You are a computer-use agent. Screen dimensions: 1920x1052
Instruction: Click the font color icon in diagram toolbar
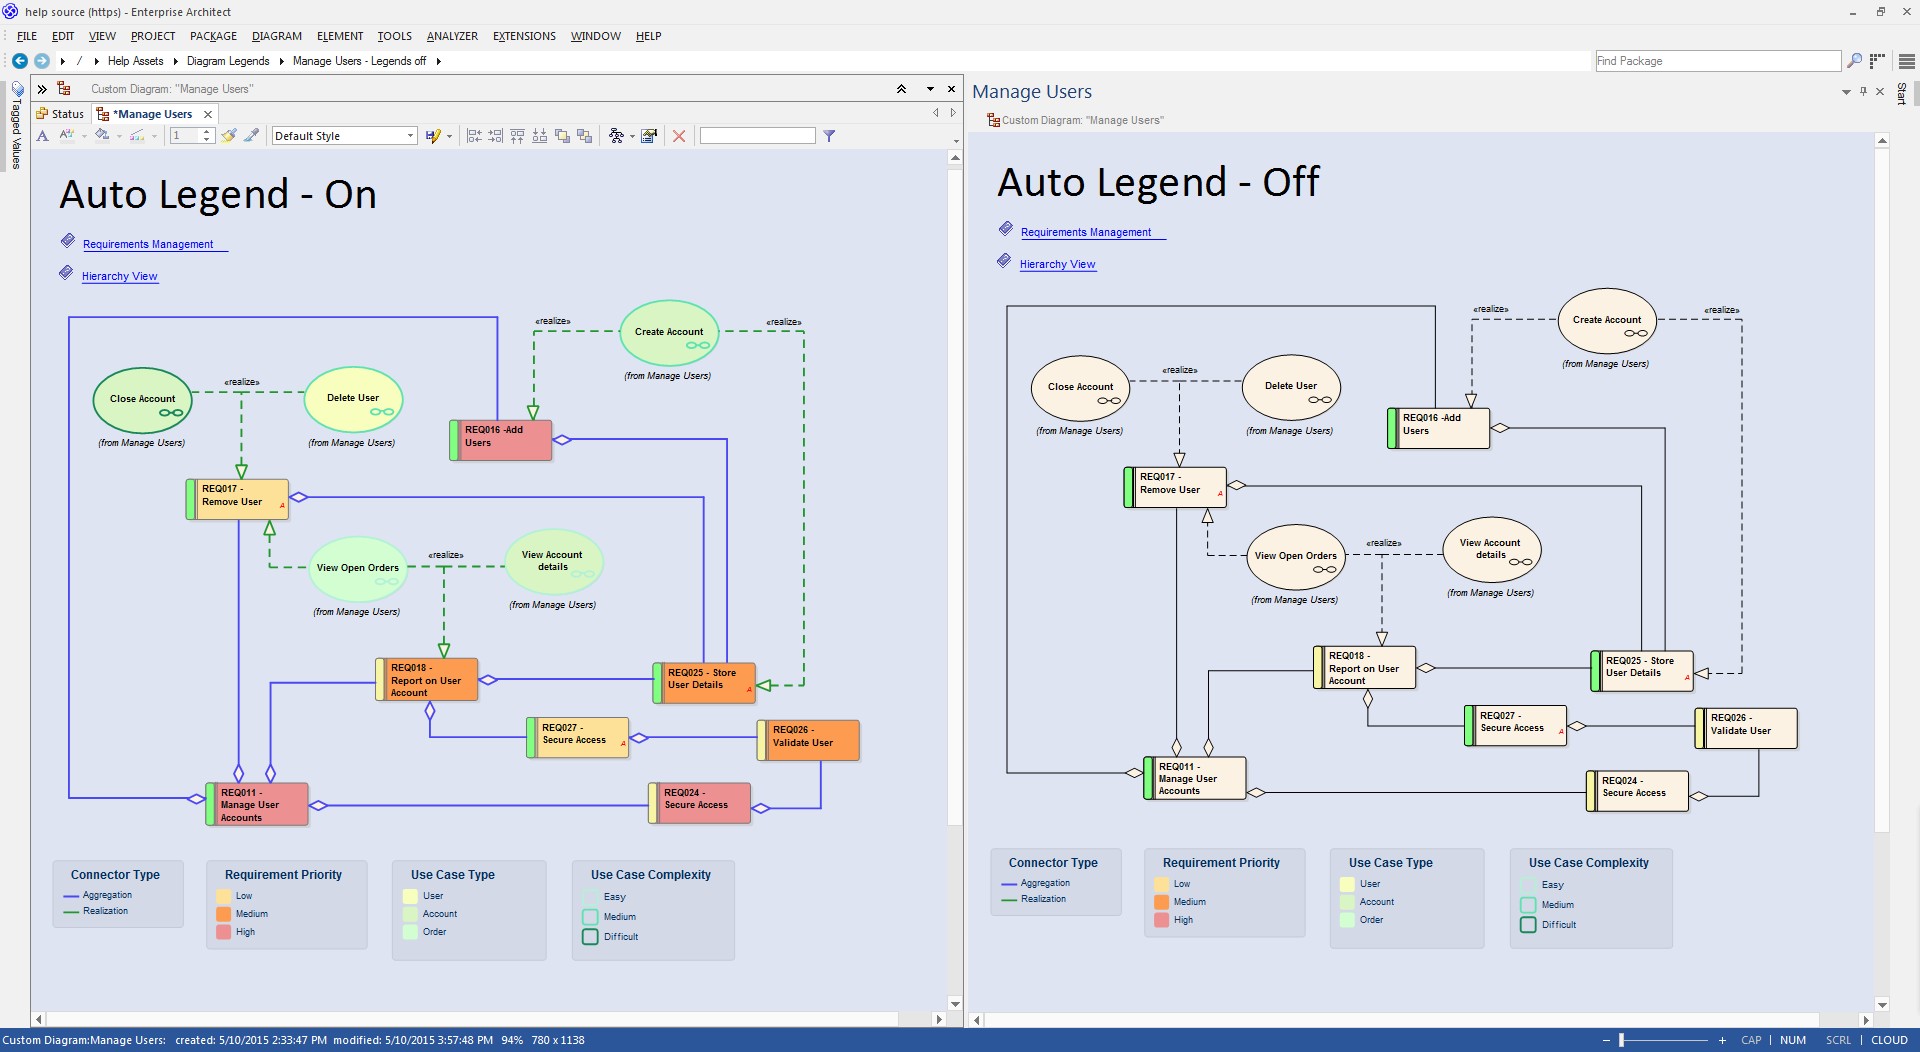coord(66,136)
